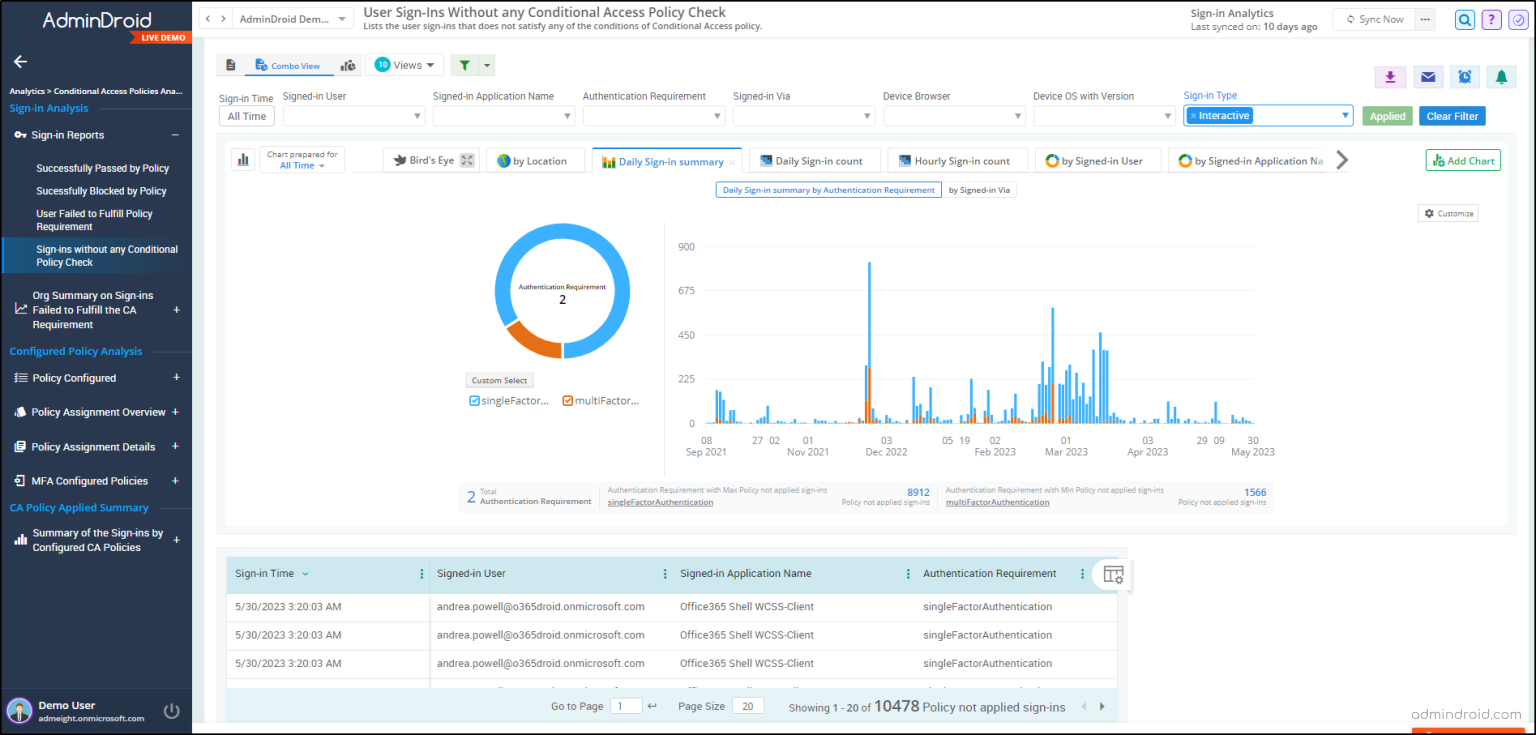Open the Combo View tab

point(288,64)
